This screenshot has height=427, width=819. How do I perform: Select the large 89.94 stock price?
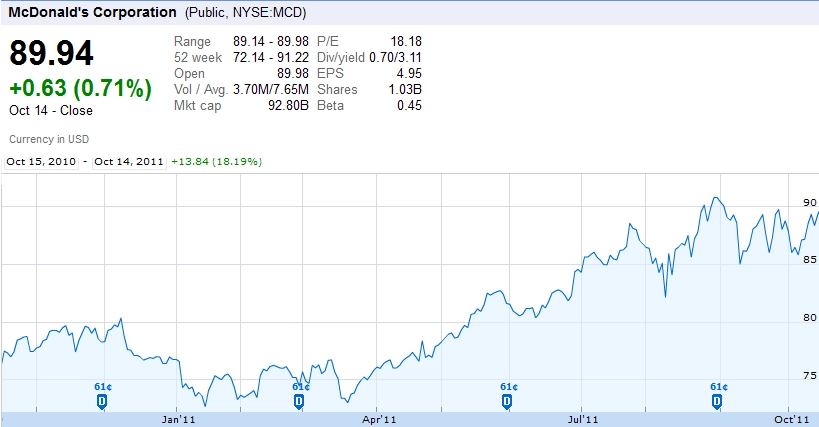coord(51,53)
